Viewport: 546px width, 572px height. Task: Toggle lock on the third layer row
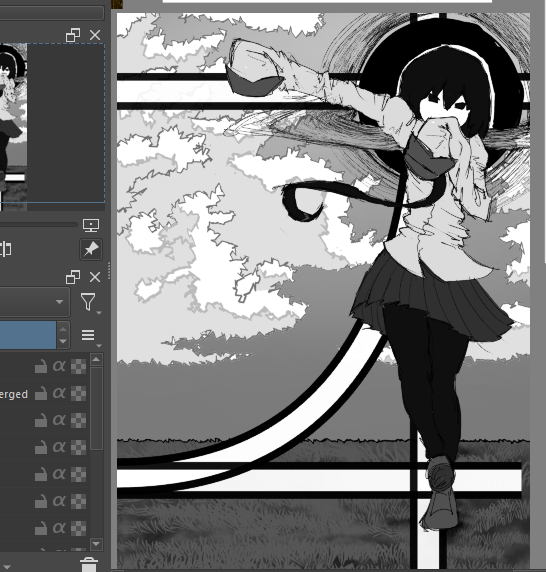tap(41, 420)
